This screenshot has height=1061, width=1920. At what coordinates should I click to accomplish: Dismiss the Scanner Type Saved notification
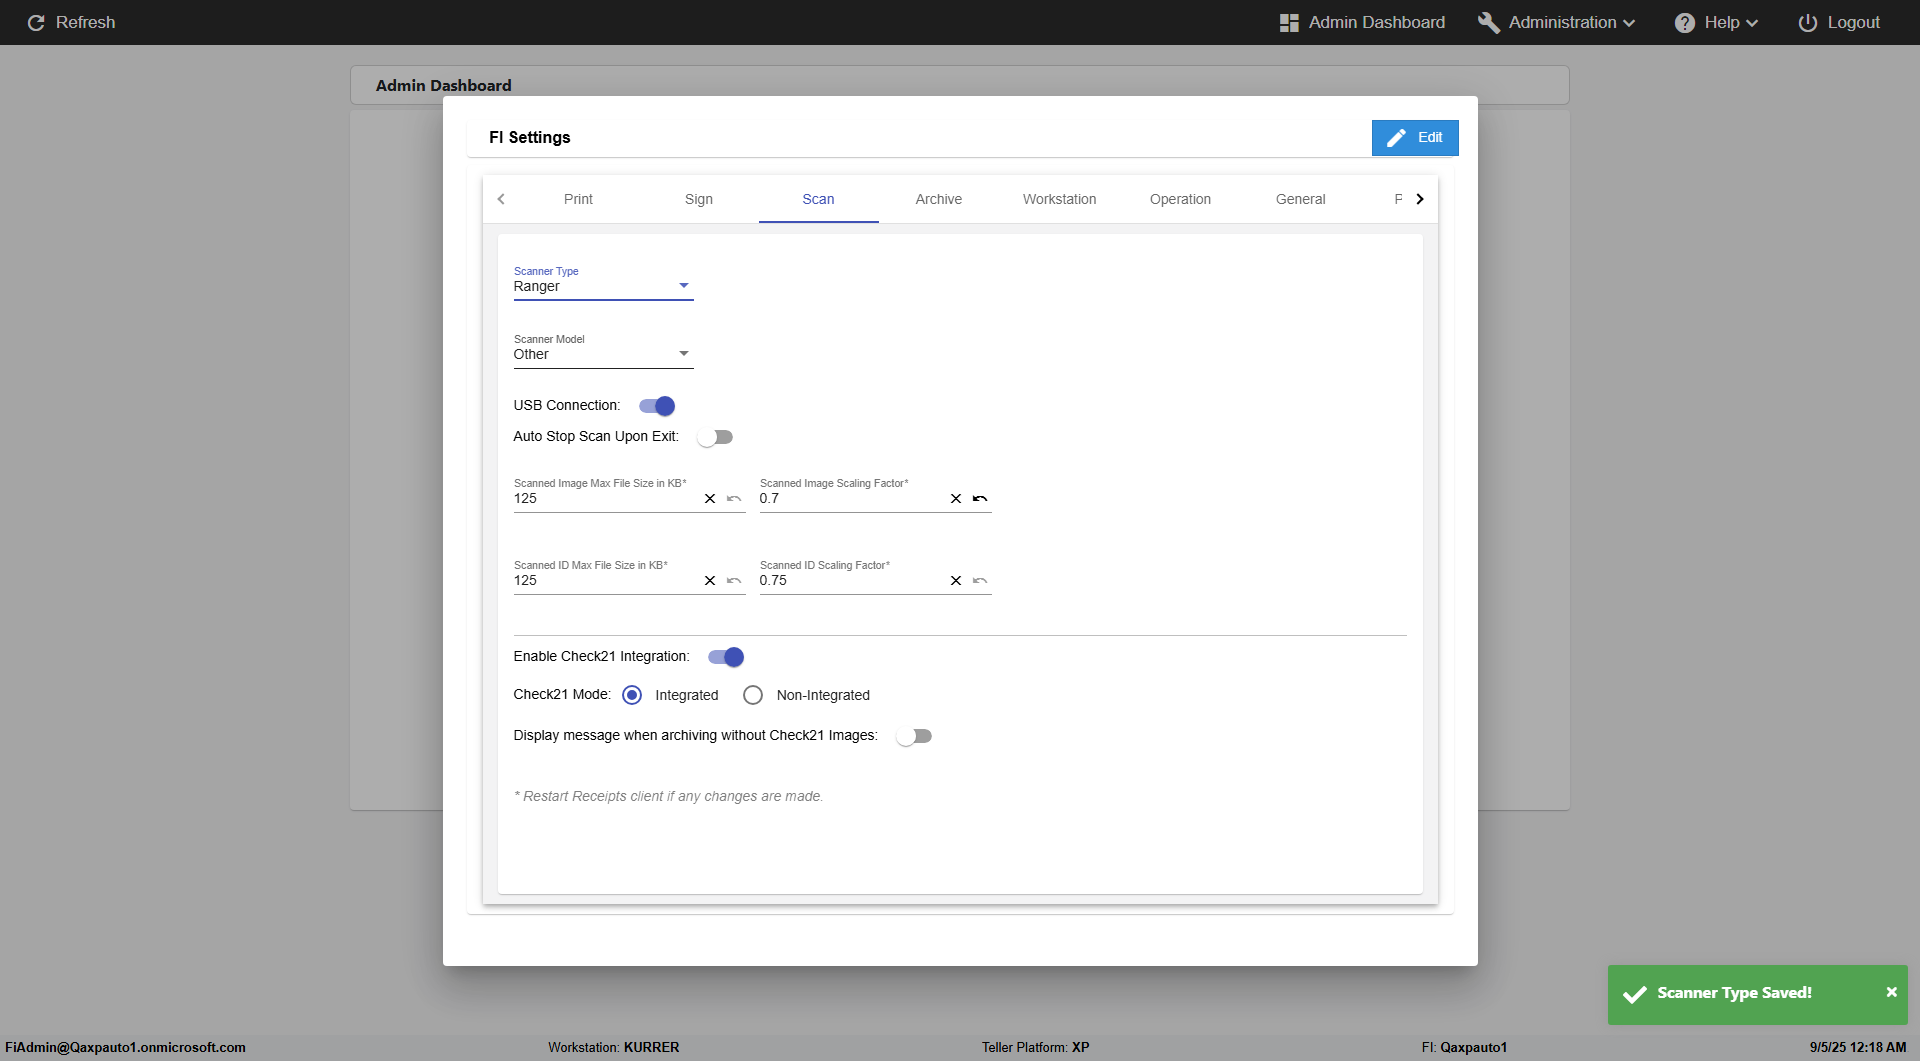[x=1891, y=992]
